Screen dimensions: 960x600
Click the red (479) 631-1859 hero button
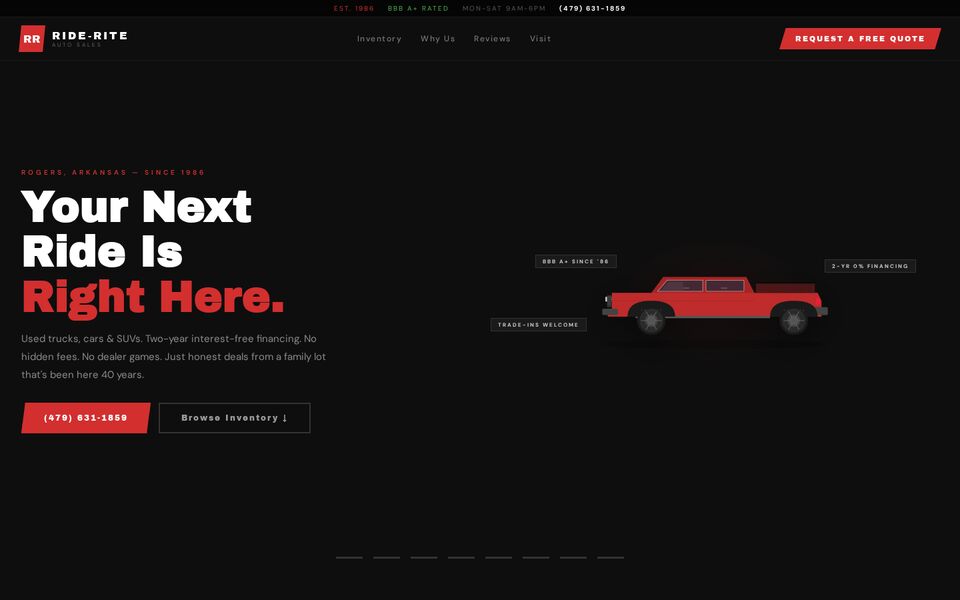86,418
